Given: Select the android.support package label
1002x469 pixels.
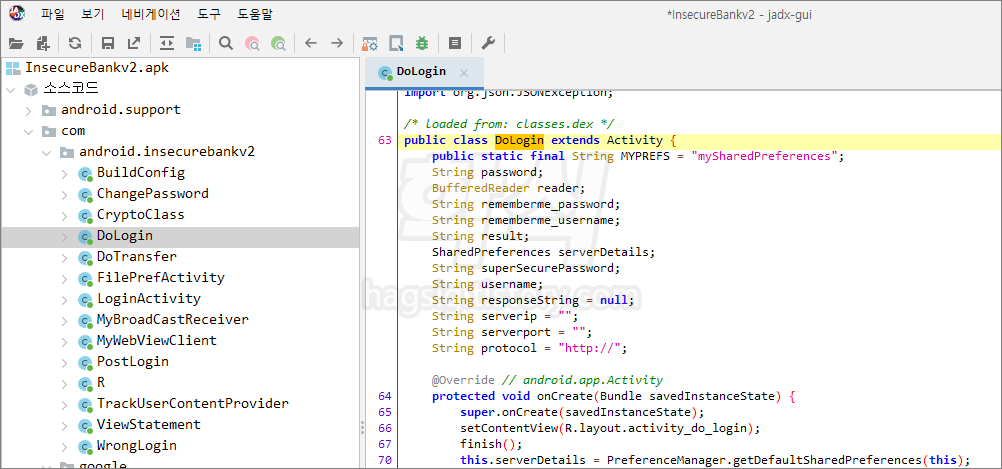Looking at the screenshot, I should pos(121,110).
